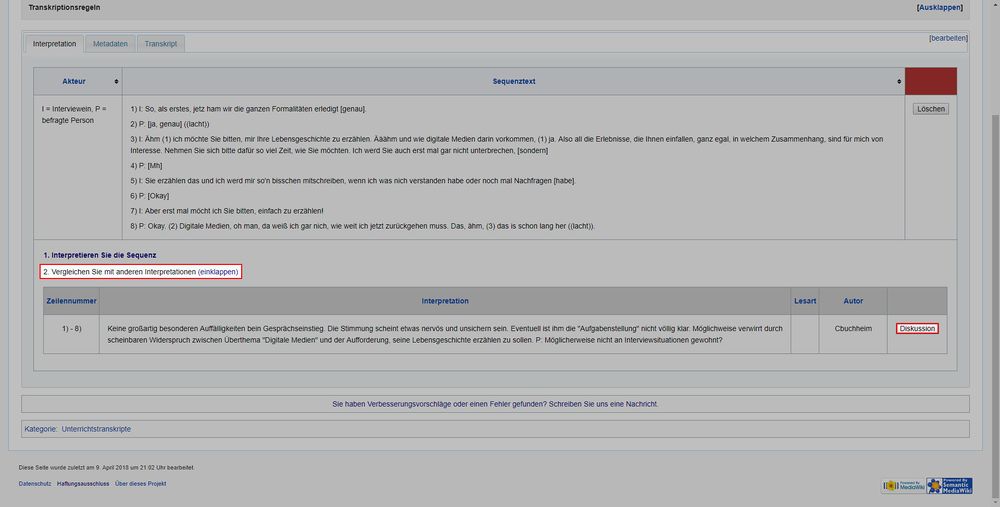1000x507 pixels.
Task: Click the red header cell above Löschen
Action: click(930, 81)
